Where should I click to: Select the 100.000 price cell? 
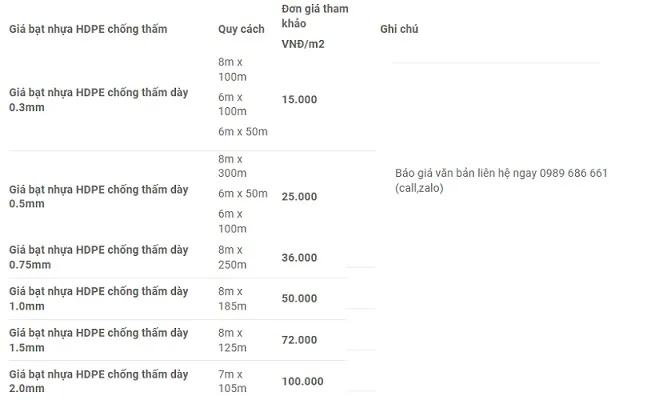tap(302, 381)
